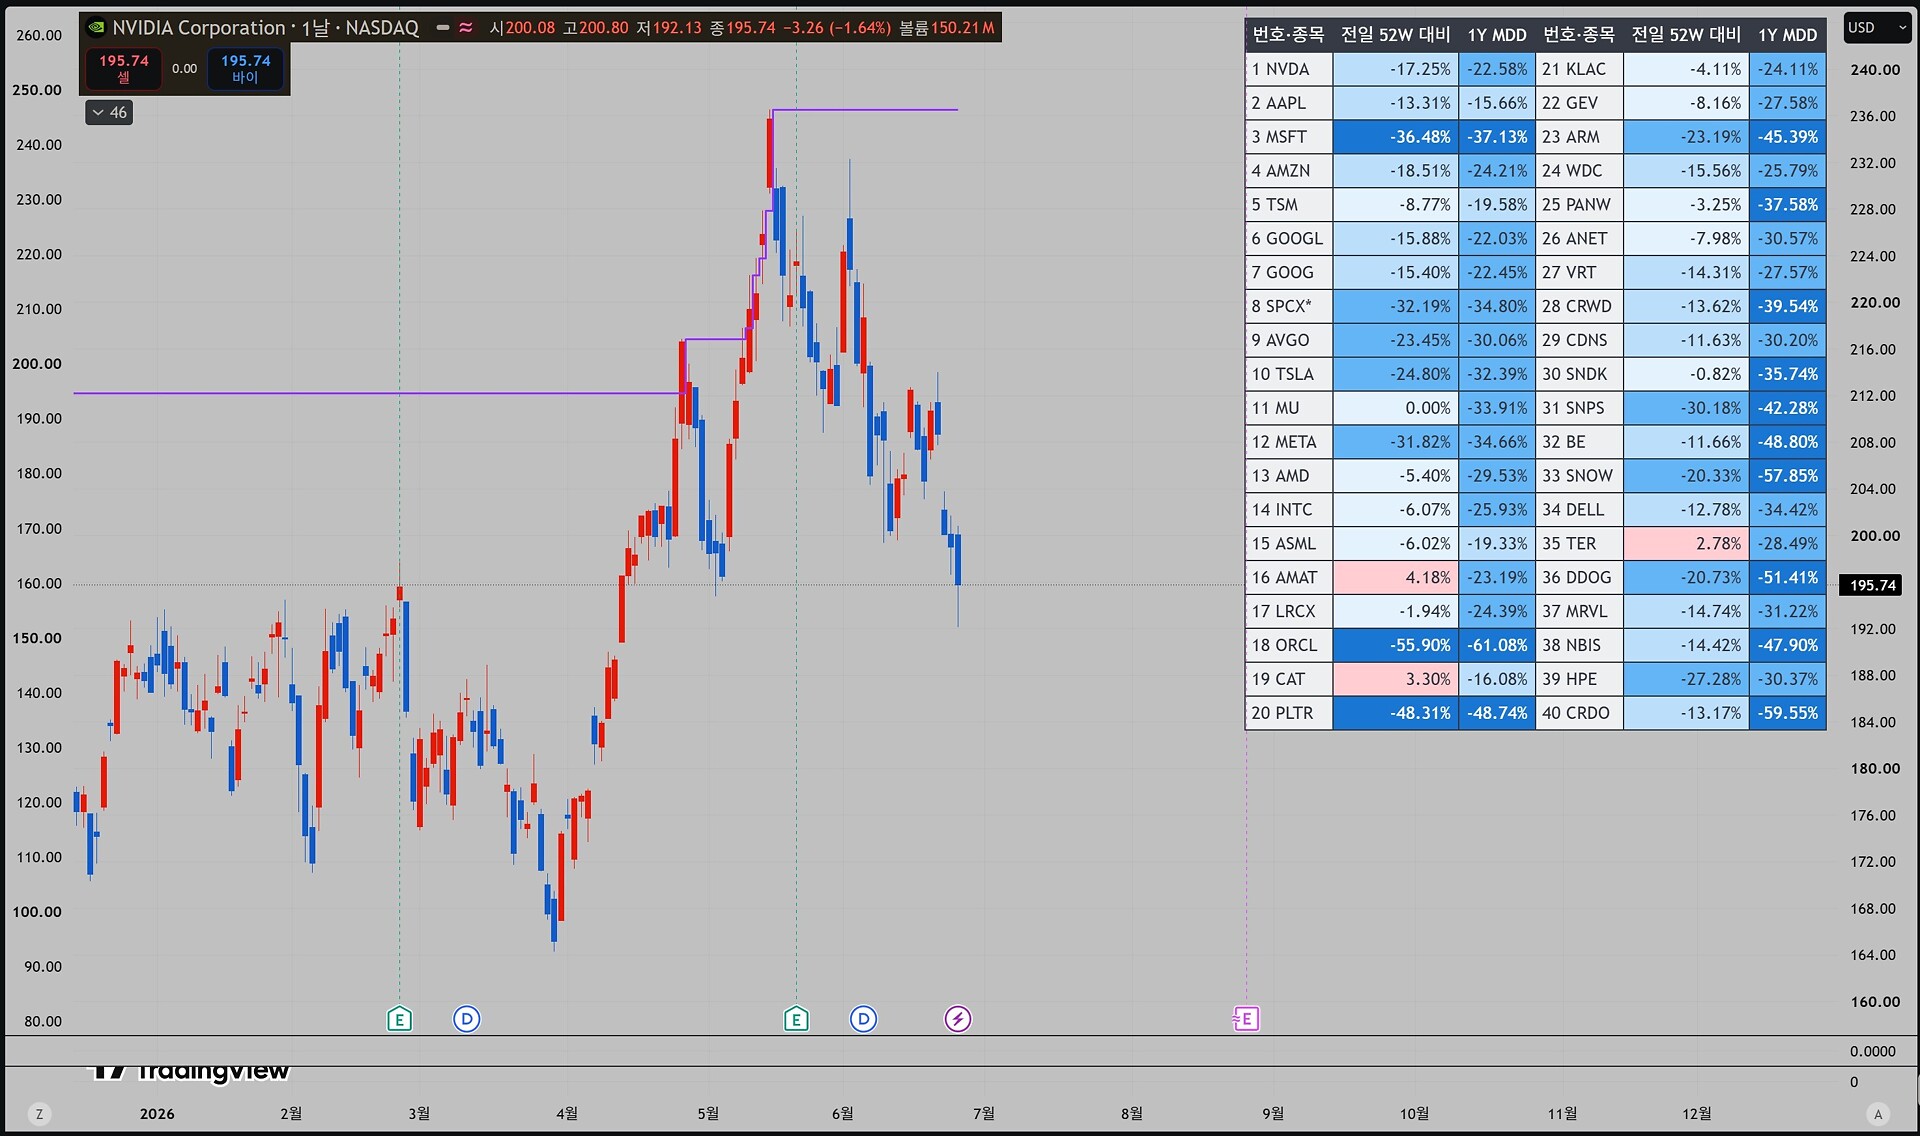Click the -59.55% MDD value for CRDO

[x=1788, y=713]
